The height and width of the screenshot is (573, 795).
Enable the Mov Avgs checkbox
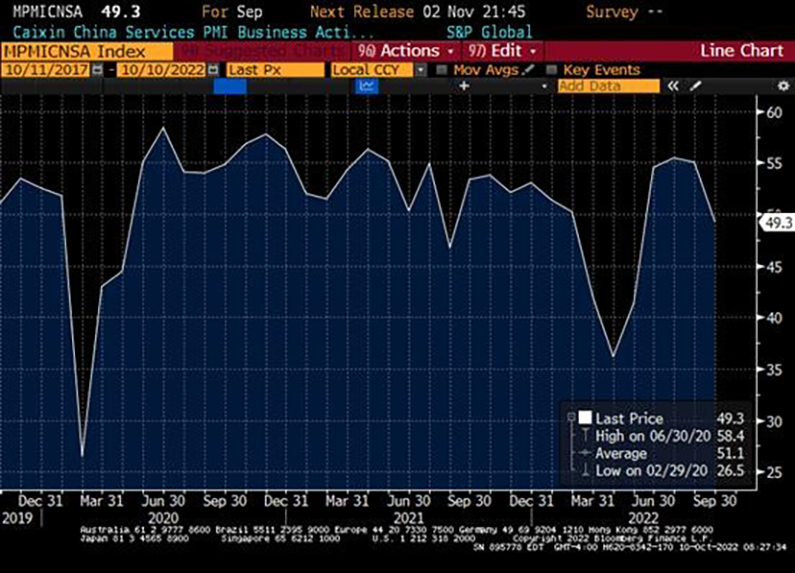tap(442, 69)
